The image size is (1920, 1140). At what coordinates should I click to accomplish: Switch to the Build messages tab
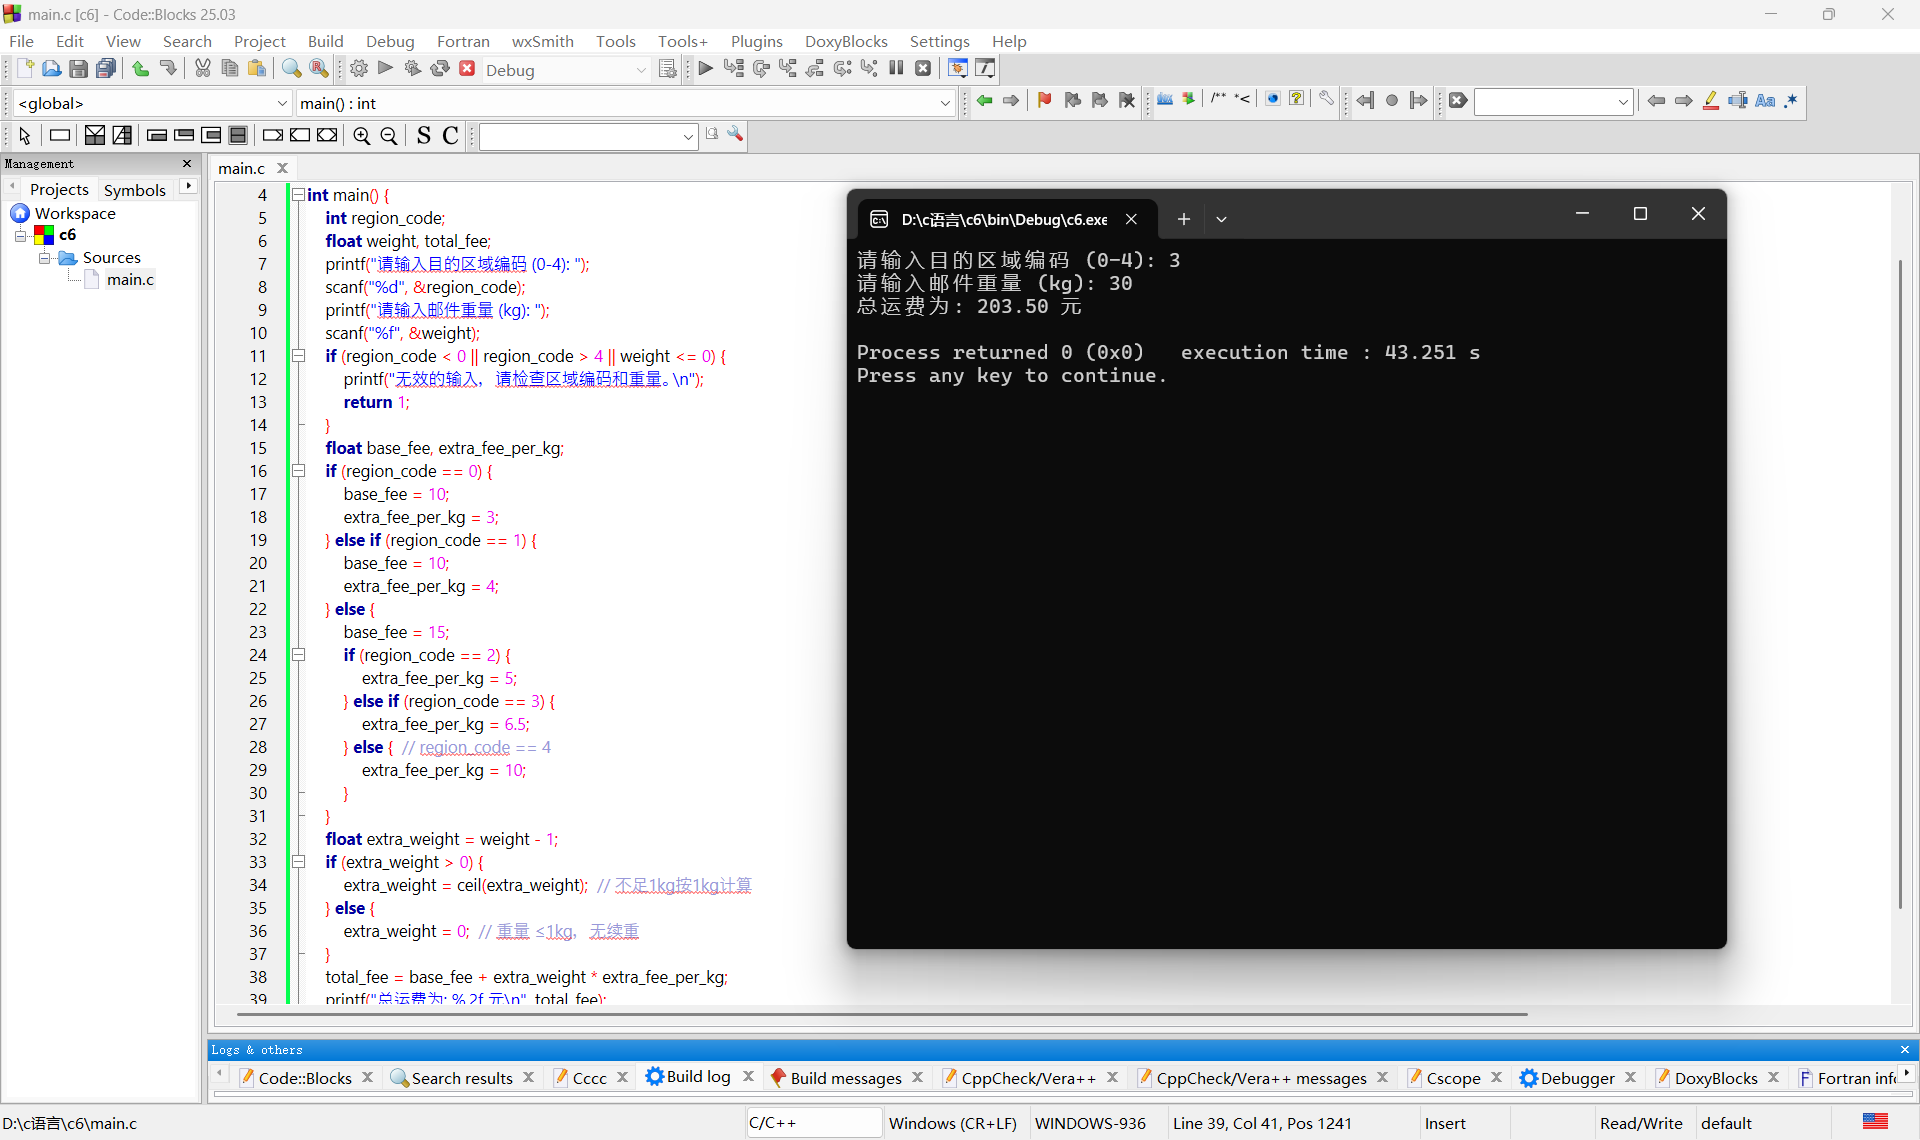pyautogui.click(x=845, y=1077)
